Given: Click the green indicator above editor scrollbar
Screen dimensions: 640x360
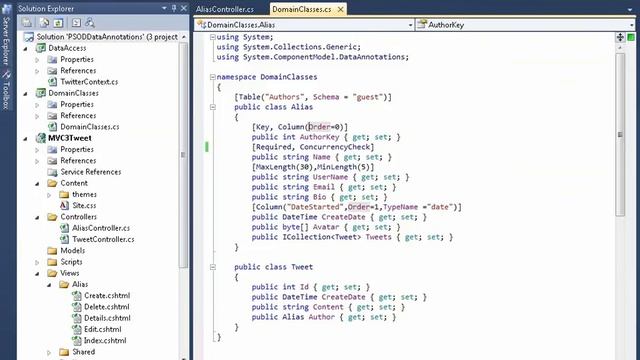Looking at the screenshot, I should [x=631, y=37].
